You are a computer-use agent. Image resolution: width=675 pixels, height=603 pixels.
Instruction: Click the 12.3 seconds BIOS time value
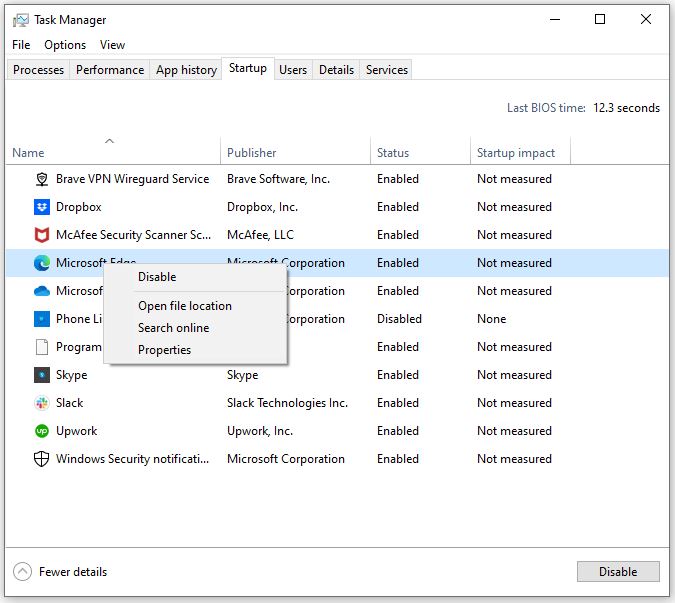(x=626, y=108)
